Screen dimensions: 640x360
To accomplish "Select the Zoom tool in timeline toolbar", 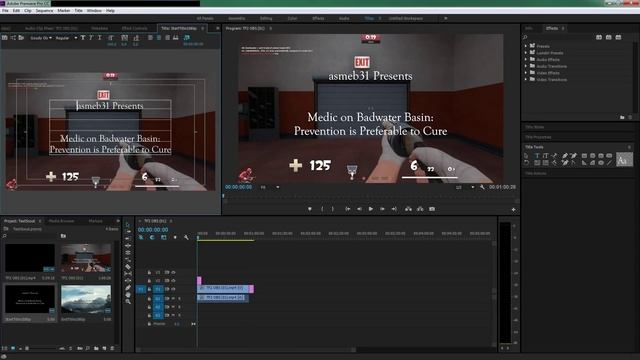I will [x=128, y=302].
